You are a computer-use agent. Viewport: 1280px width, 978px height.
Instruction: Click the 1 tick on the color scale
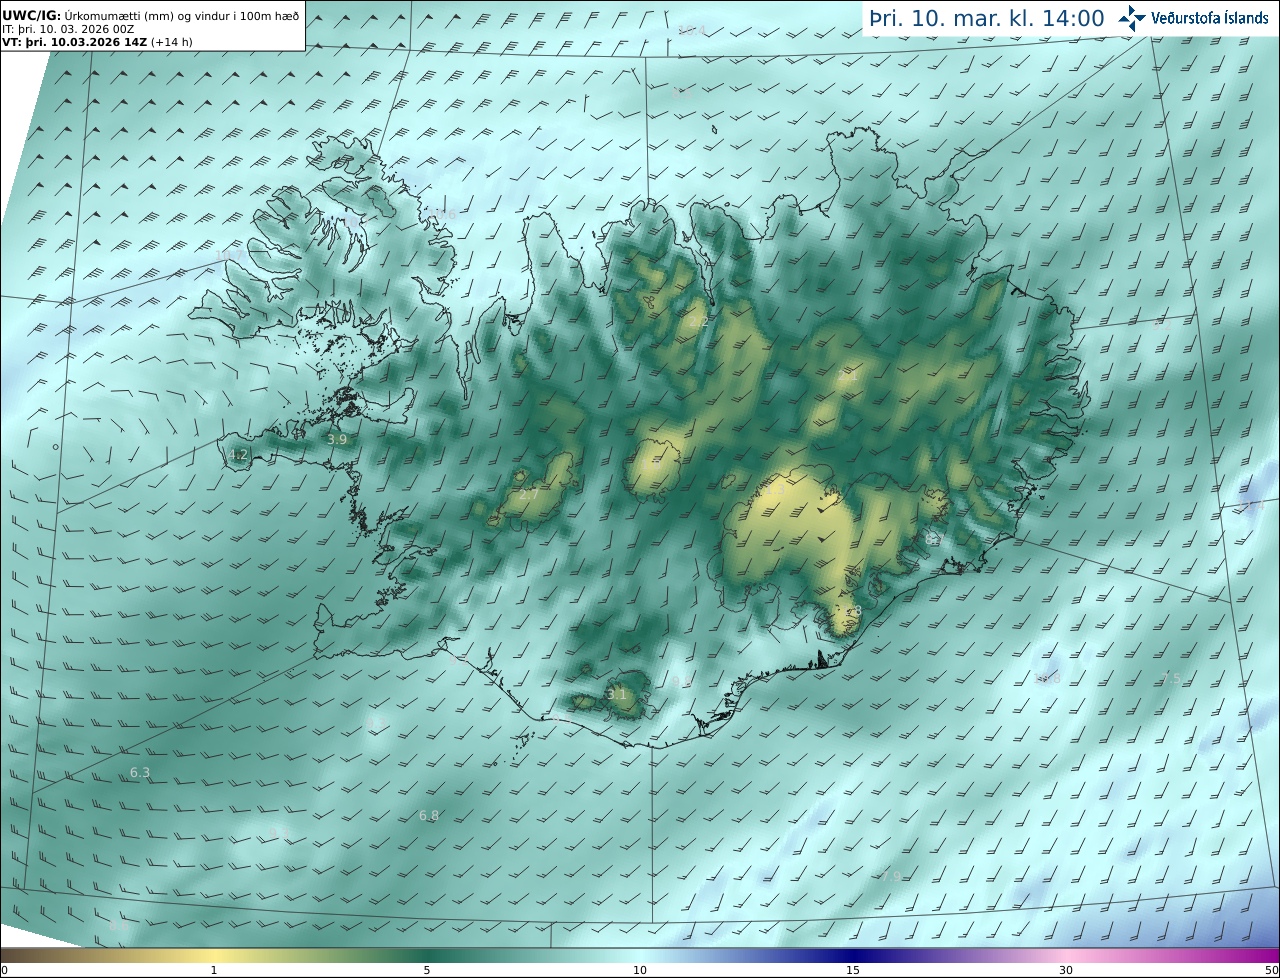tap(214, 970)
